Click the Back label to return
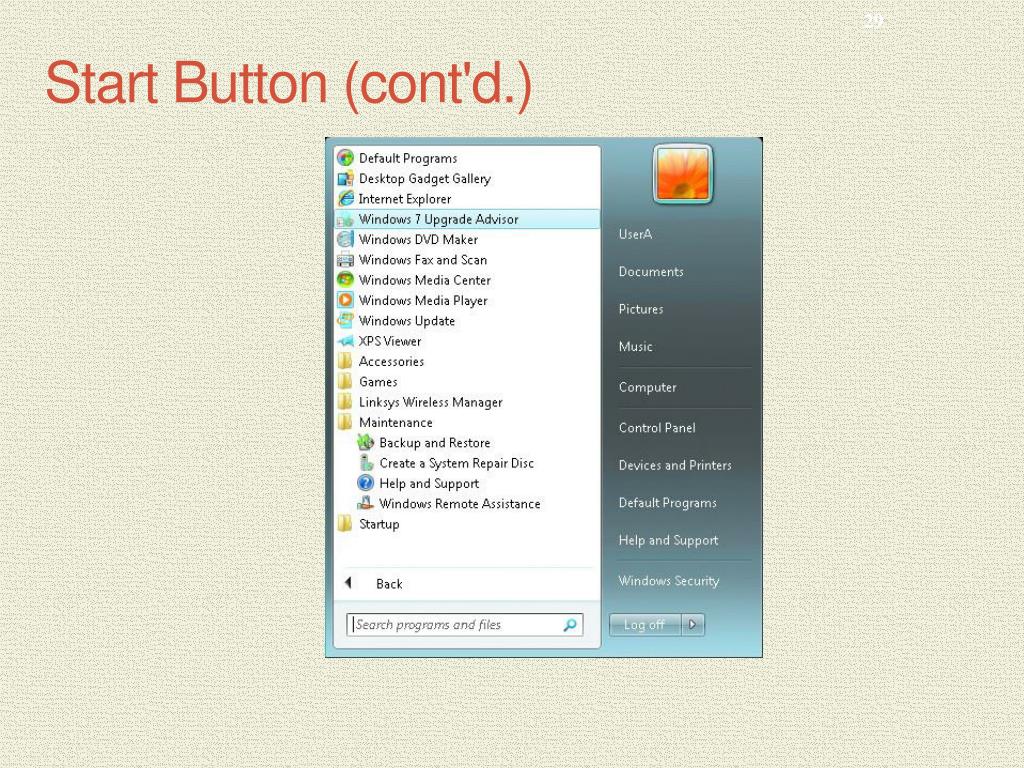This screenshot has width=1024, height=768. pyautogui.click(x=389, y=584)
